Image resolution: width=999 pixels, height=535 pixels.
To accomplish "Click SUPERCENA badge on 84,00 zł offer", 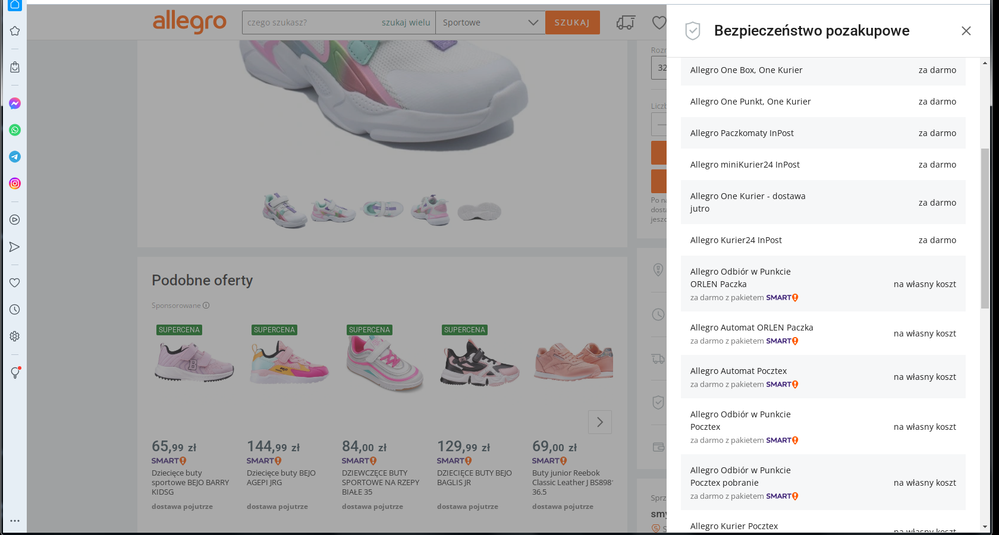I will pos(370,330).
